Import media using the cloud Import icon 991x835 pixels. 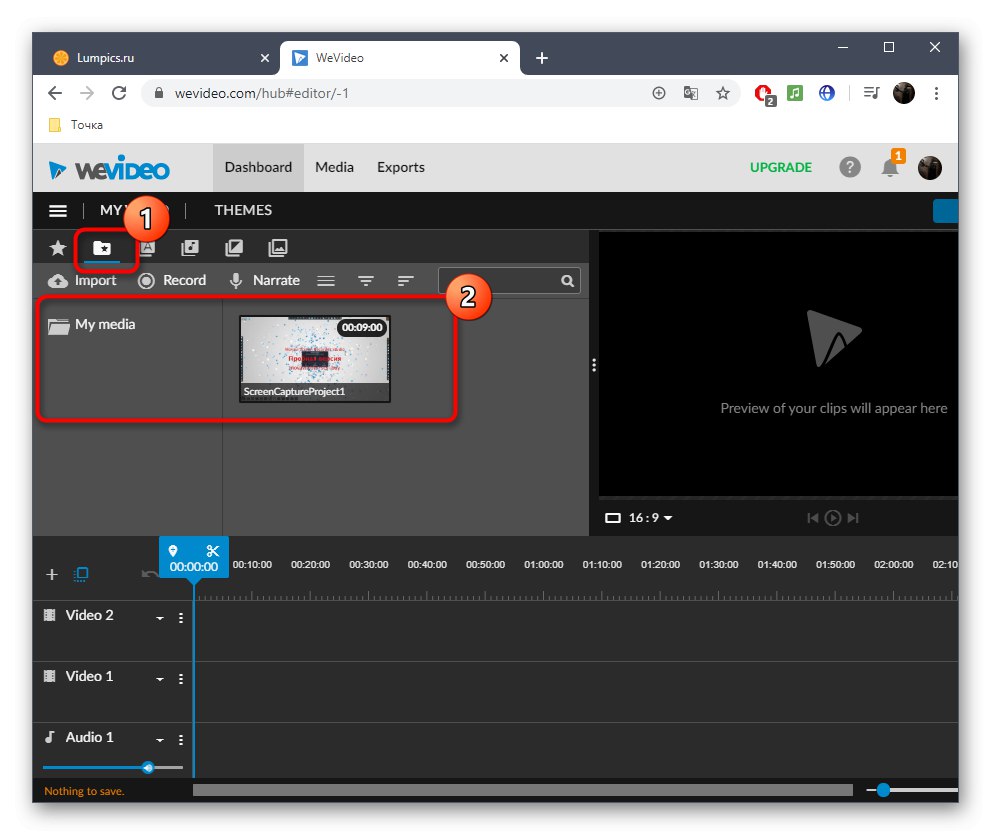pyautogui.click(x=58, y=280)
